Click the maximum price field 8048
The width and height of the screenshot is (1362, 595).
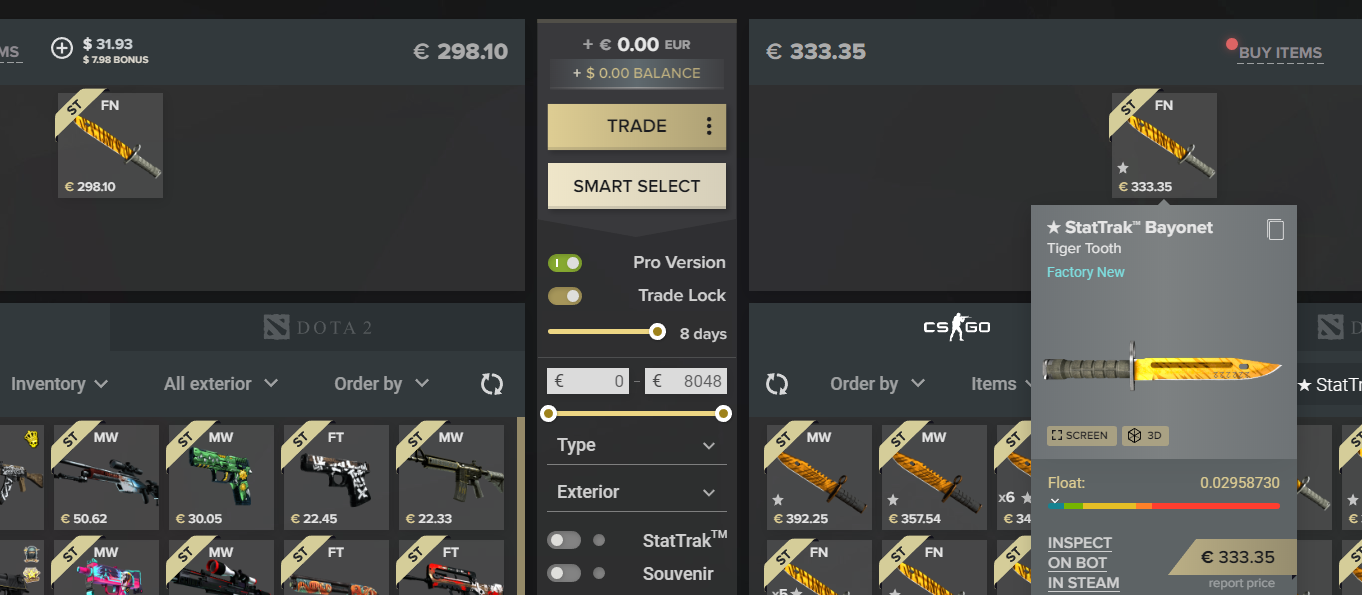[x=685, y=381]
